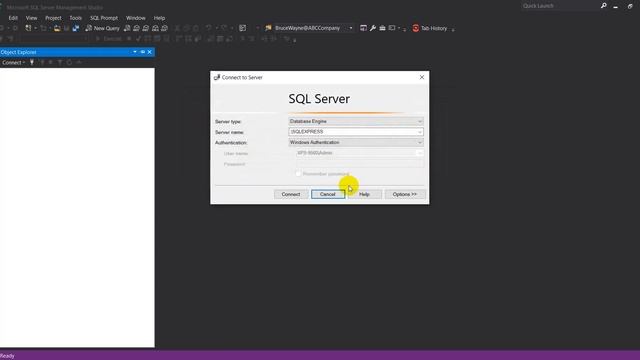Click the Options >> button
640x360 pixels.
(x=404, y=194)
